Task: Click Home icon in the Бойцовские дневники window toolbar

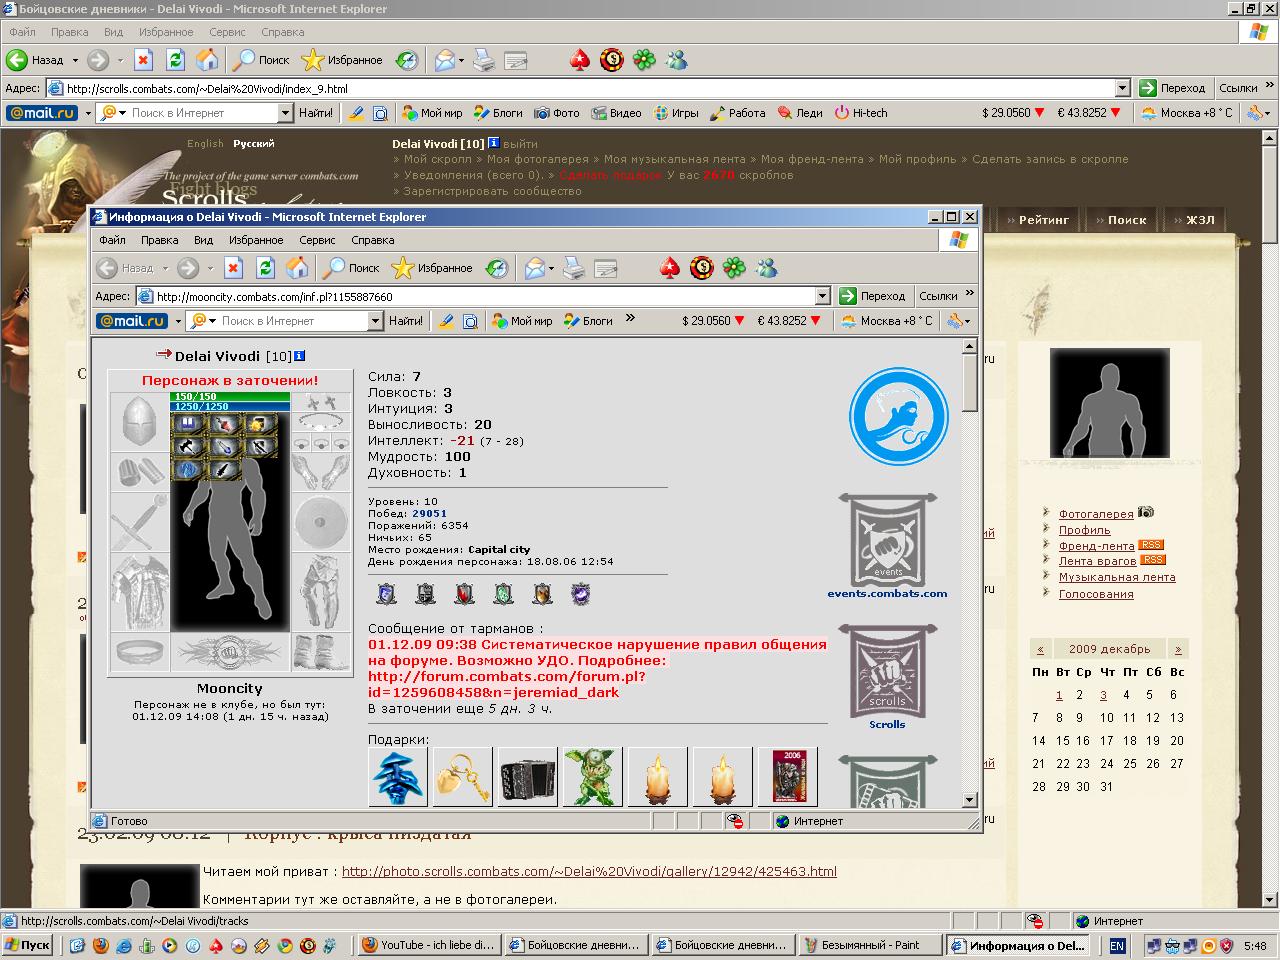Action: (207, 60)
